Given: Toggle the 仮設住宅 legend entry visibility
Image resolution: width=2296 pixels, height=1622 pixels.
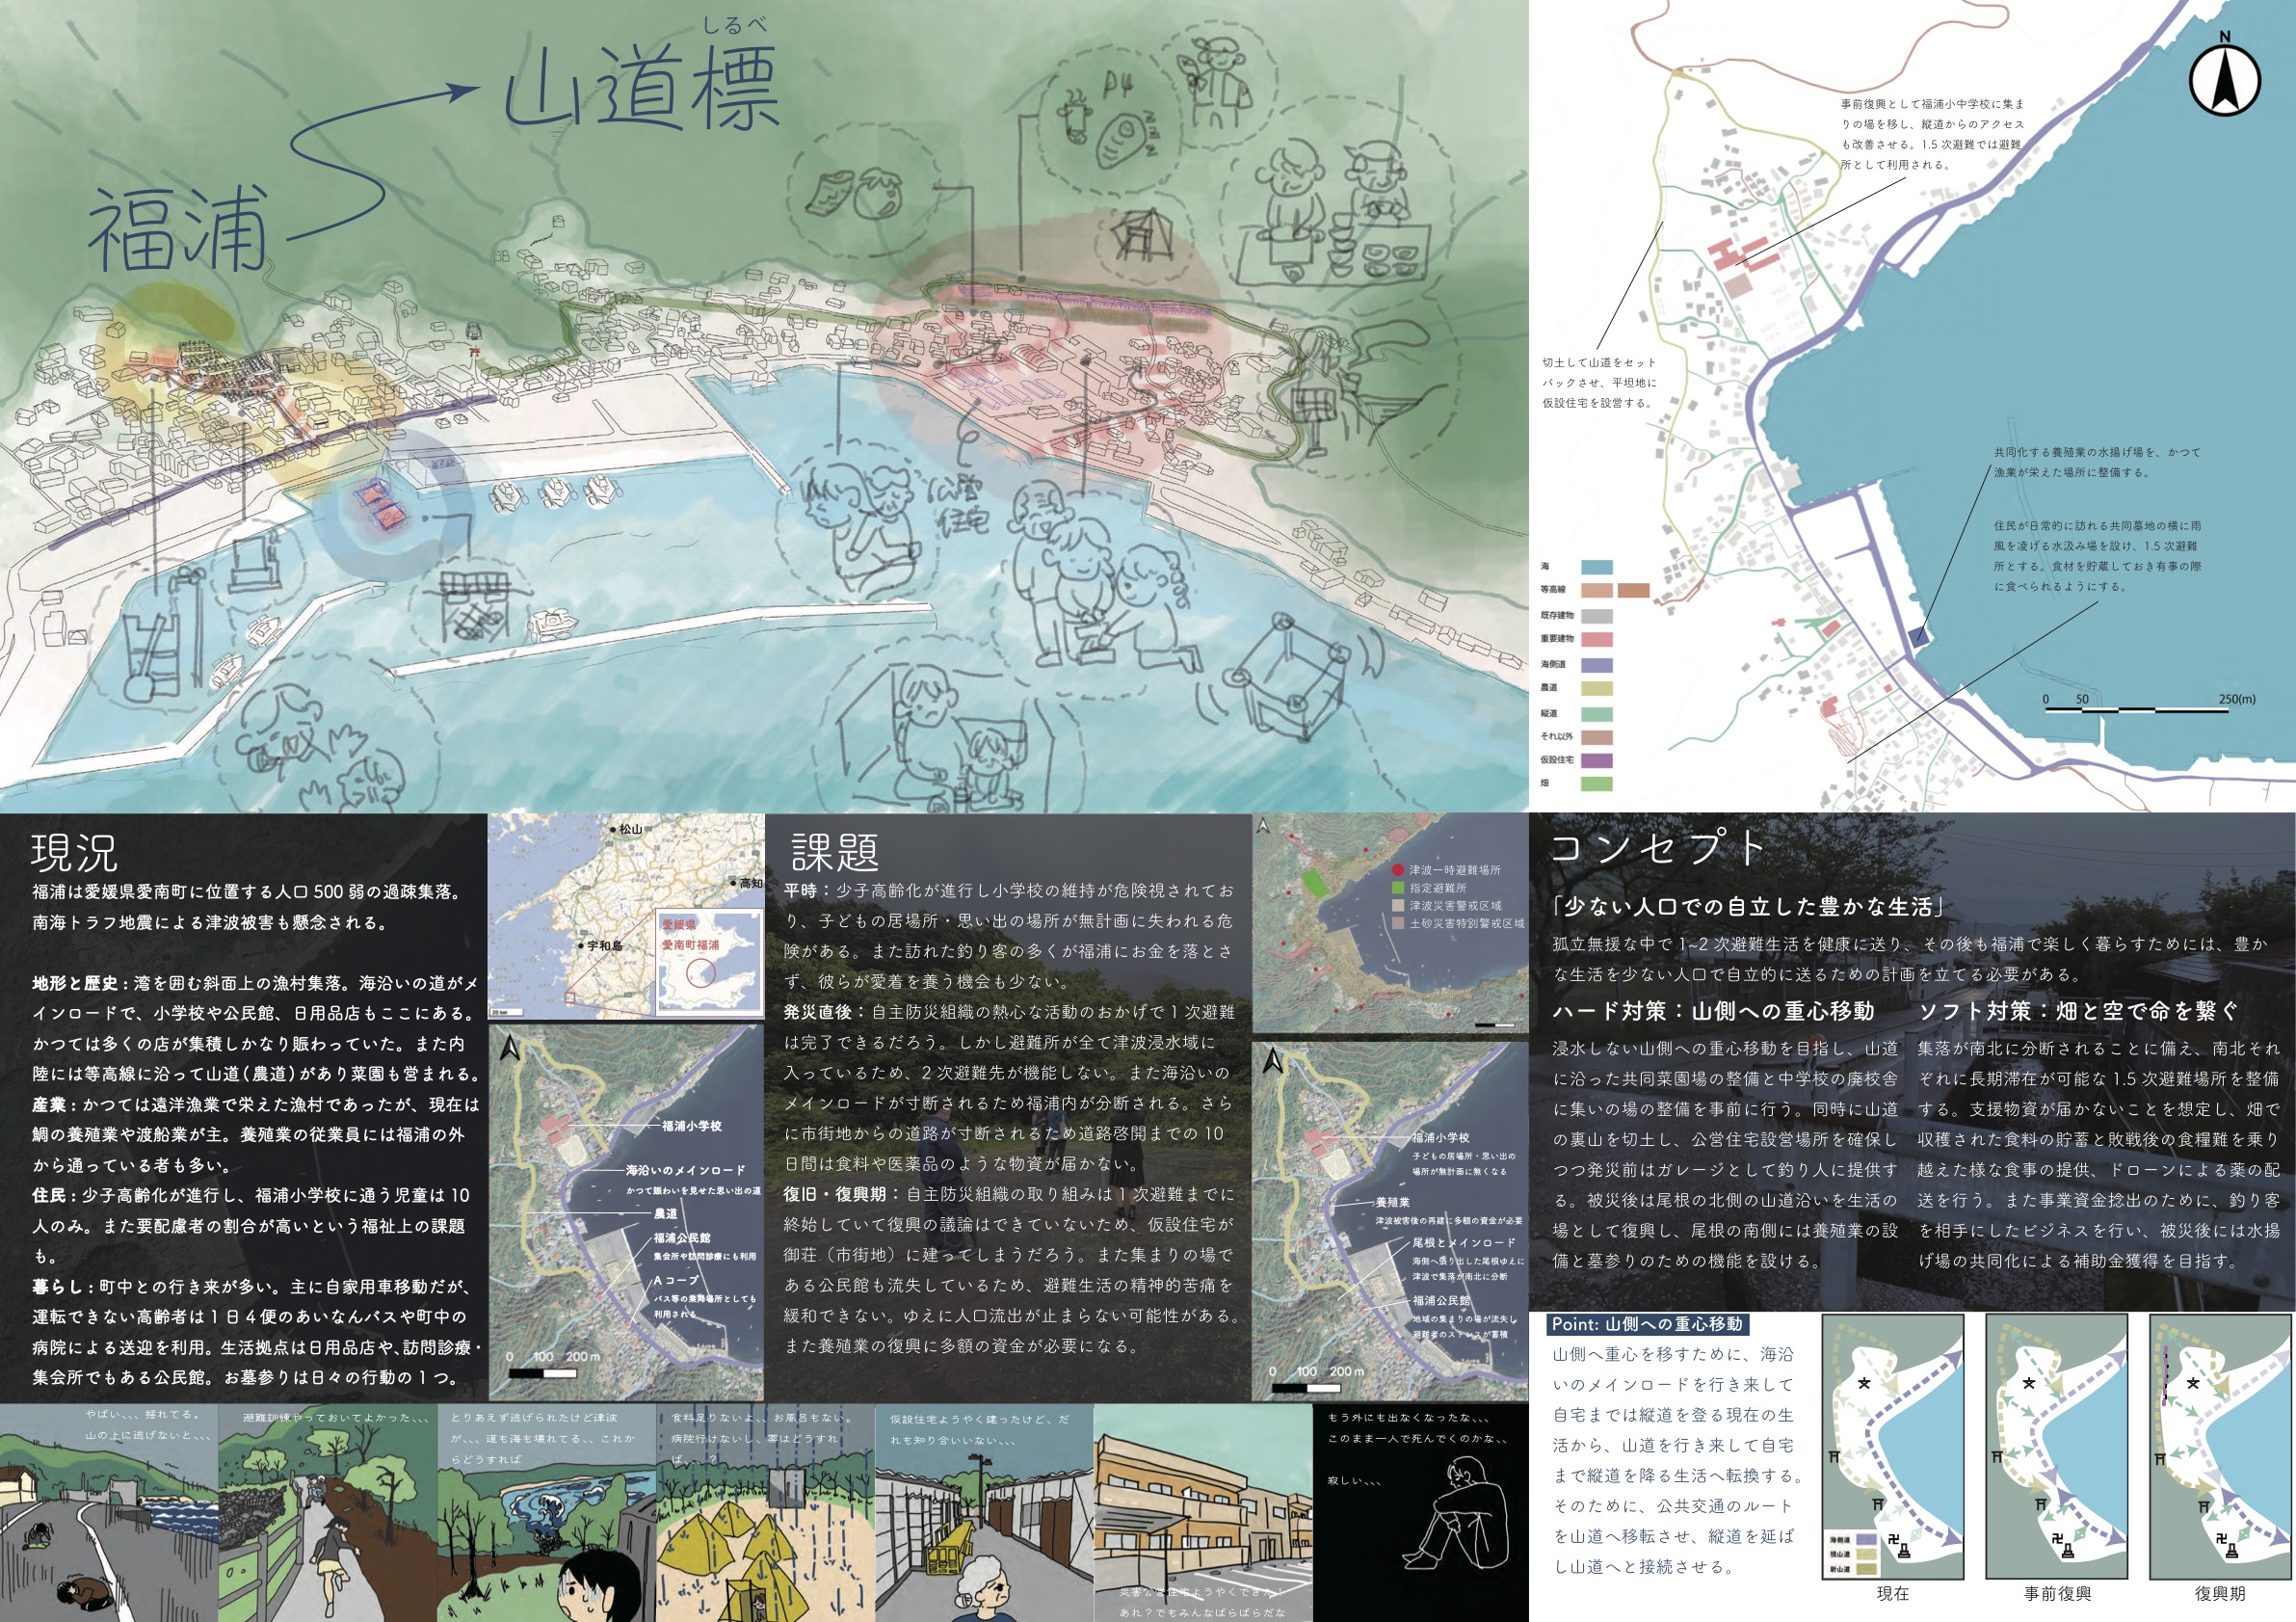Looking at the screenshot, I should point(1597,760).
